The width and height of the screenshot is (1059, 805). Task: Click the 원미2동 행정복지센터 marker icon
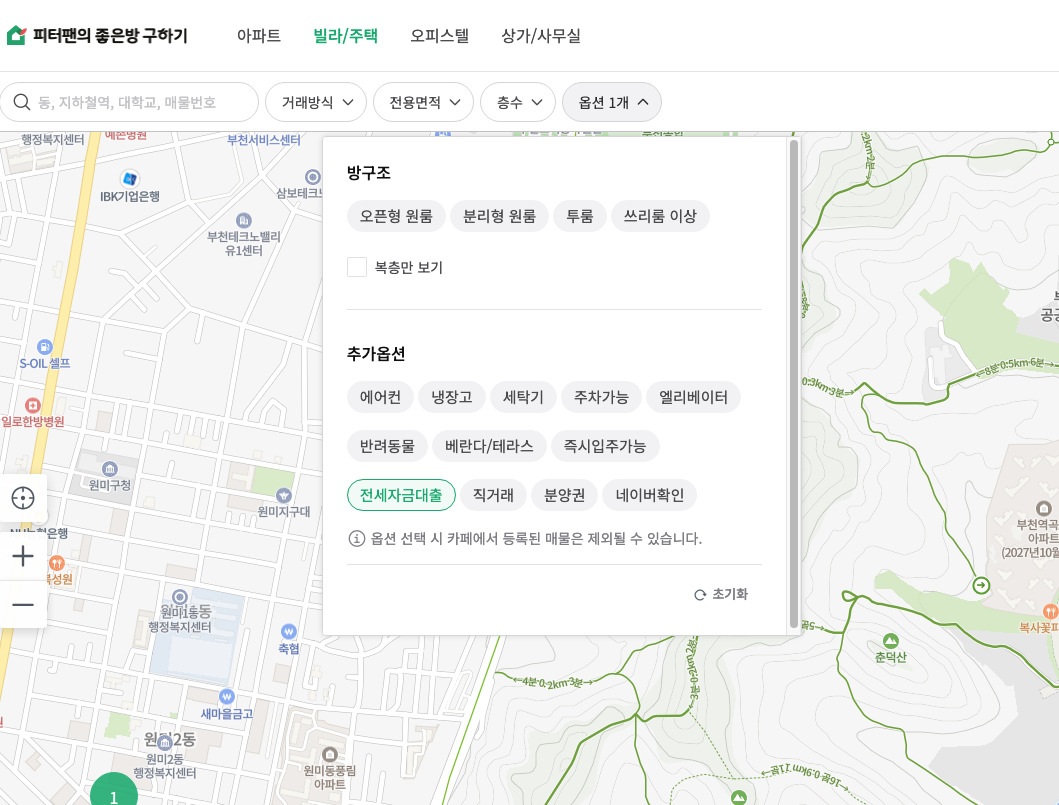click(164, 743)
